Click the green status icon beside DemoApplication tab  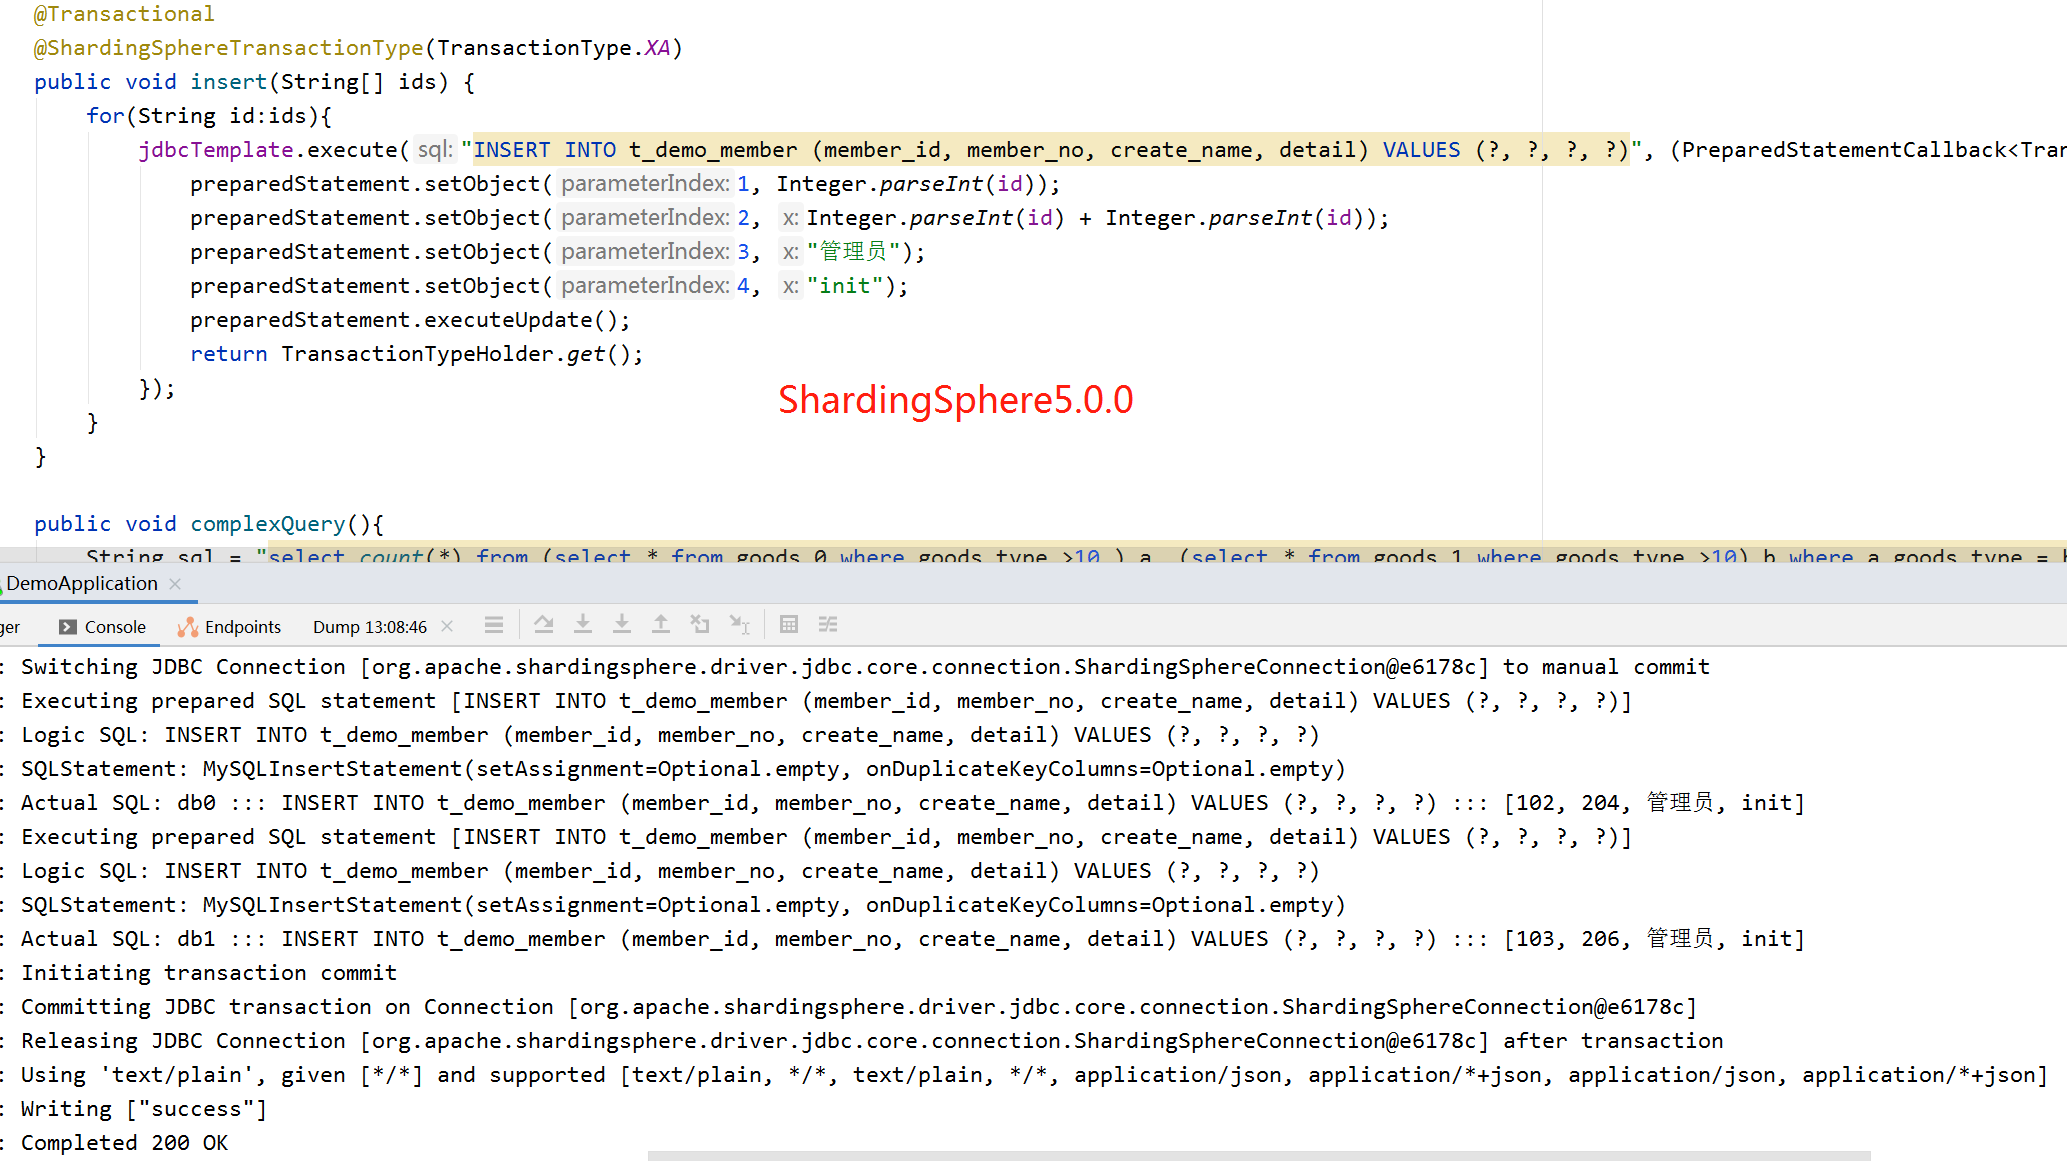pos(3,593)
